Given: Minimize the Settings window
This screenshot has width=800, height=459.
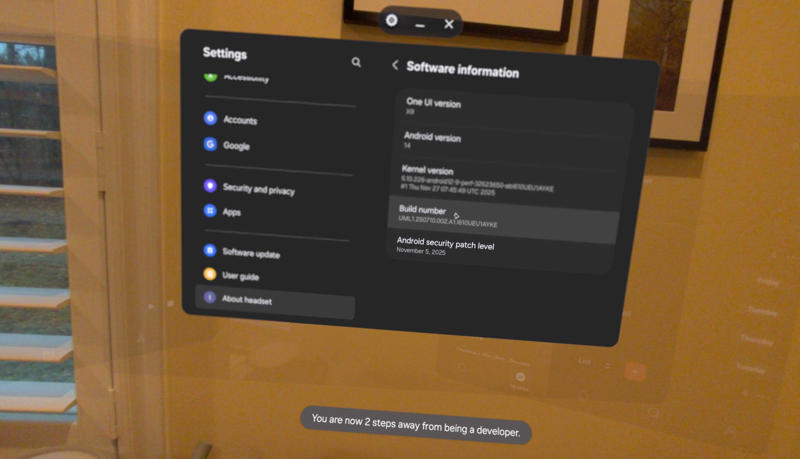Looking at the screenshot, I should coord(420,25).
